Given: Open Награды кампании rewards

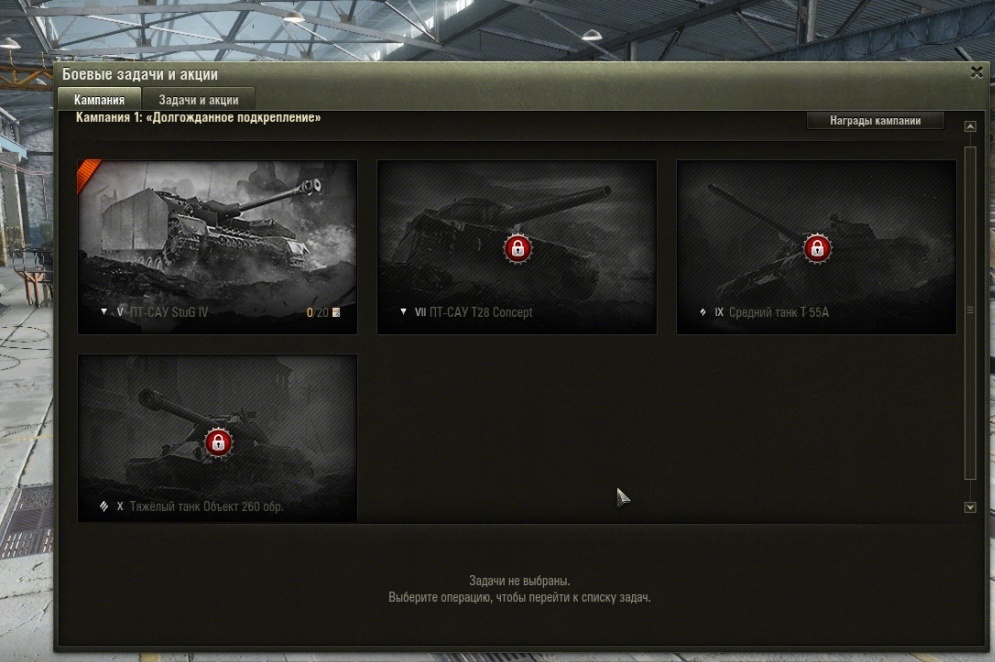Looking at the screenshot, I should point(875,121).
